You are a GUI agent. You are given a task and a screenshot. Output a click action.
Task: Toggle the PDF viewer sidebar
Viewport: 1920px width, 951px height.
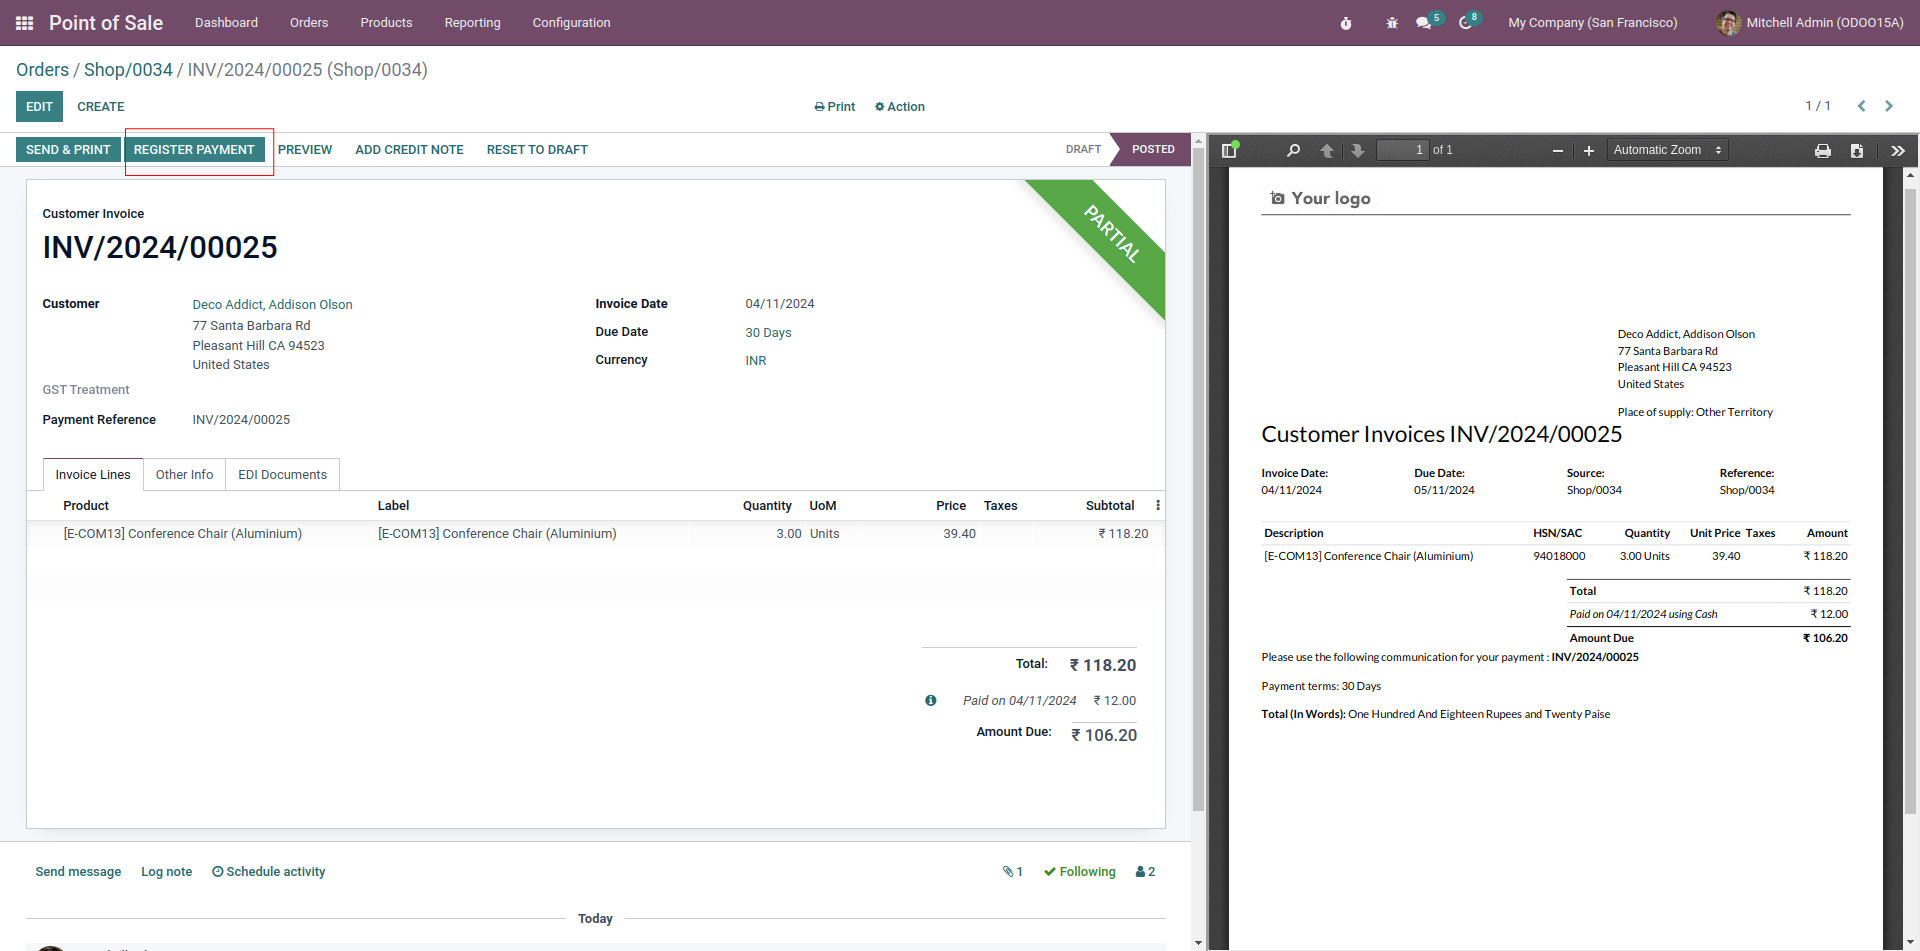(1229, 150)
